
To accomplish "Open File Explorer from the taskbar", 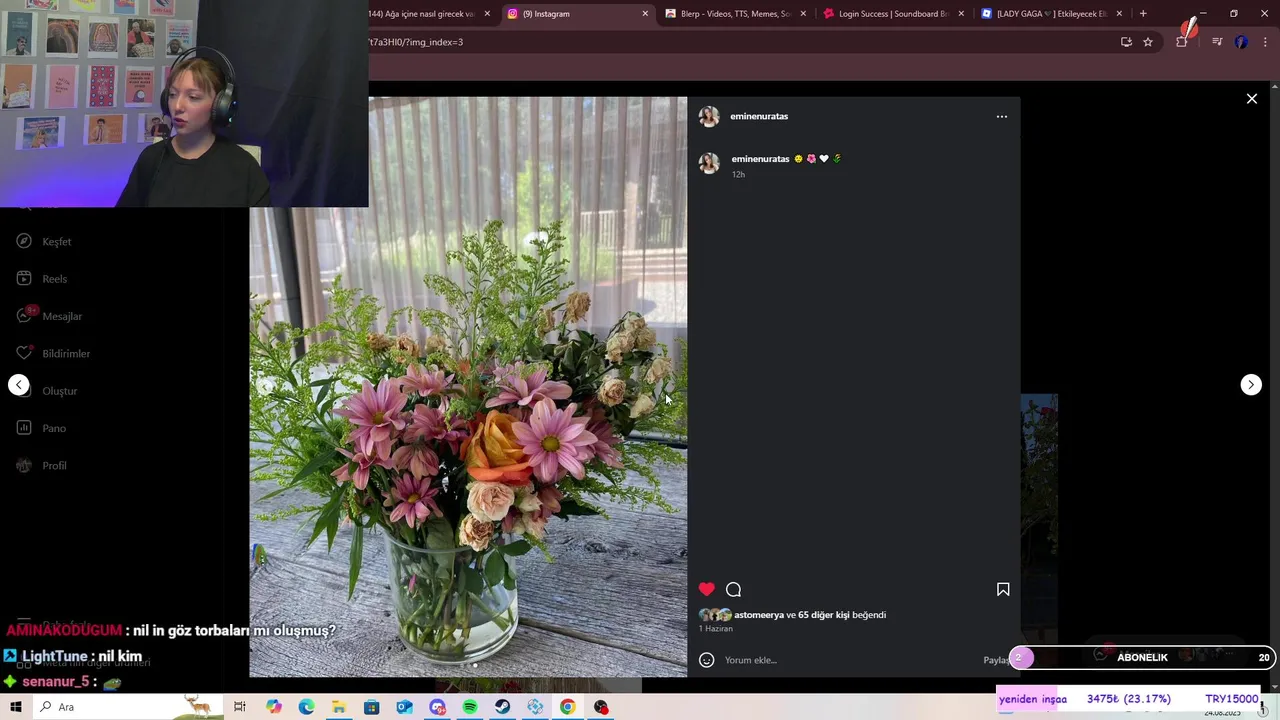I will [339, 707].
